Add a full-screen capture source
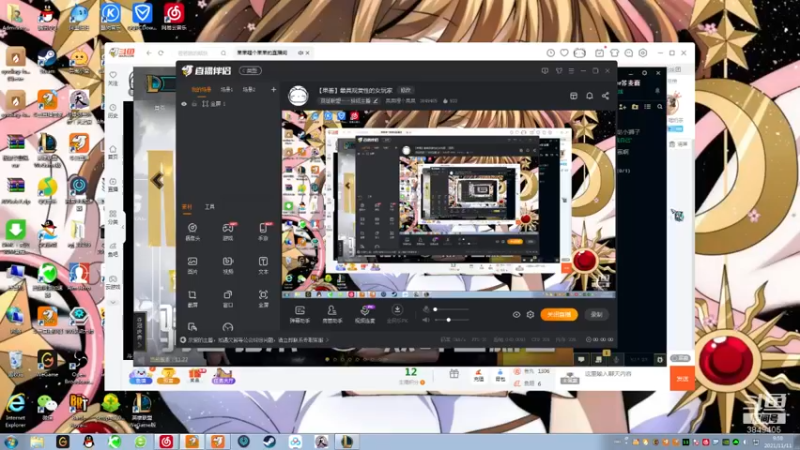This screenshot has height=450, width=800. pos(263,298)
